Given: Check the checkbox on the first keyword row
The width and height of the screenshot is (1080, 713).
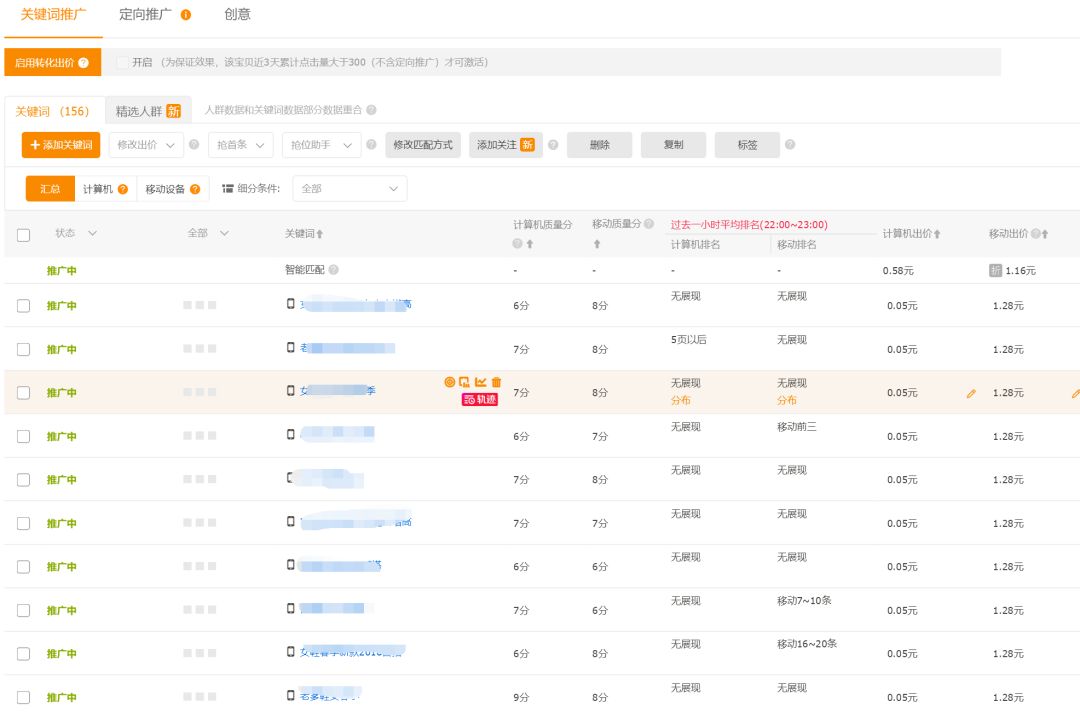Looking at the screenshot, I should point(23,305).
